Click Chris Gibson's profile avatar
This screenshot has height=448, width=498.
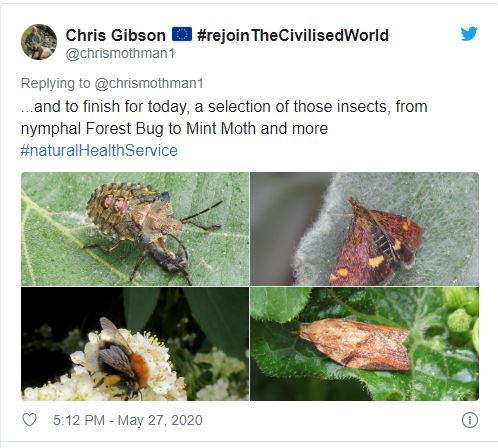(x=39, y=42)
